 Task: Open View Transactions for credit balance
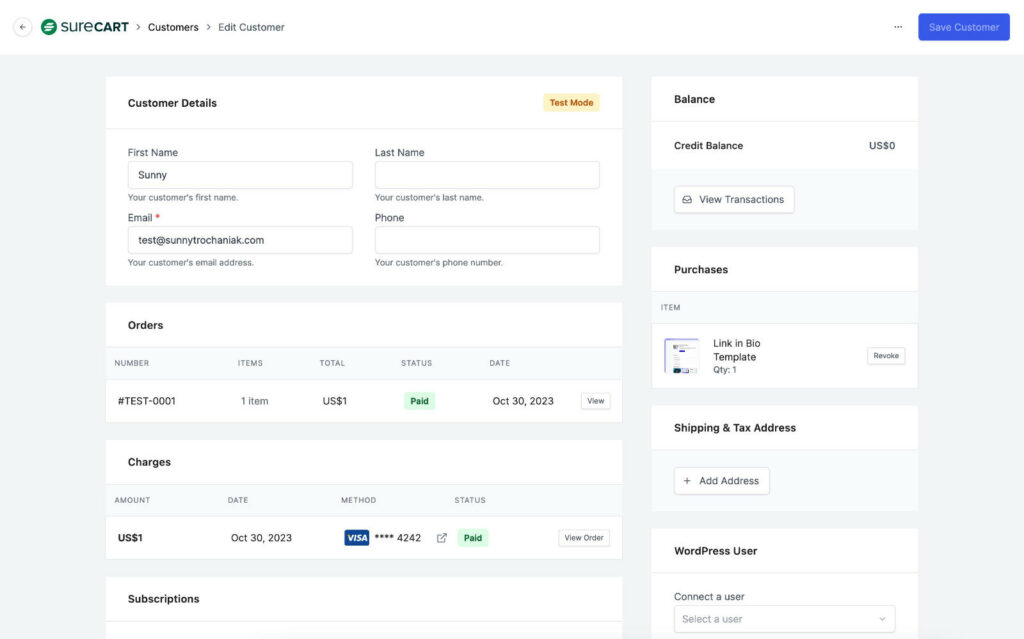pos(733,199)
